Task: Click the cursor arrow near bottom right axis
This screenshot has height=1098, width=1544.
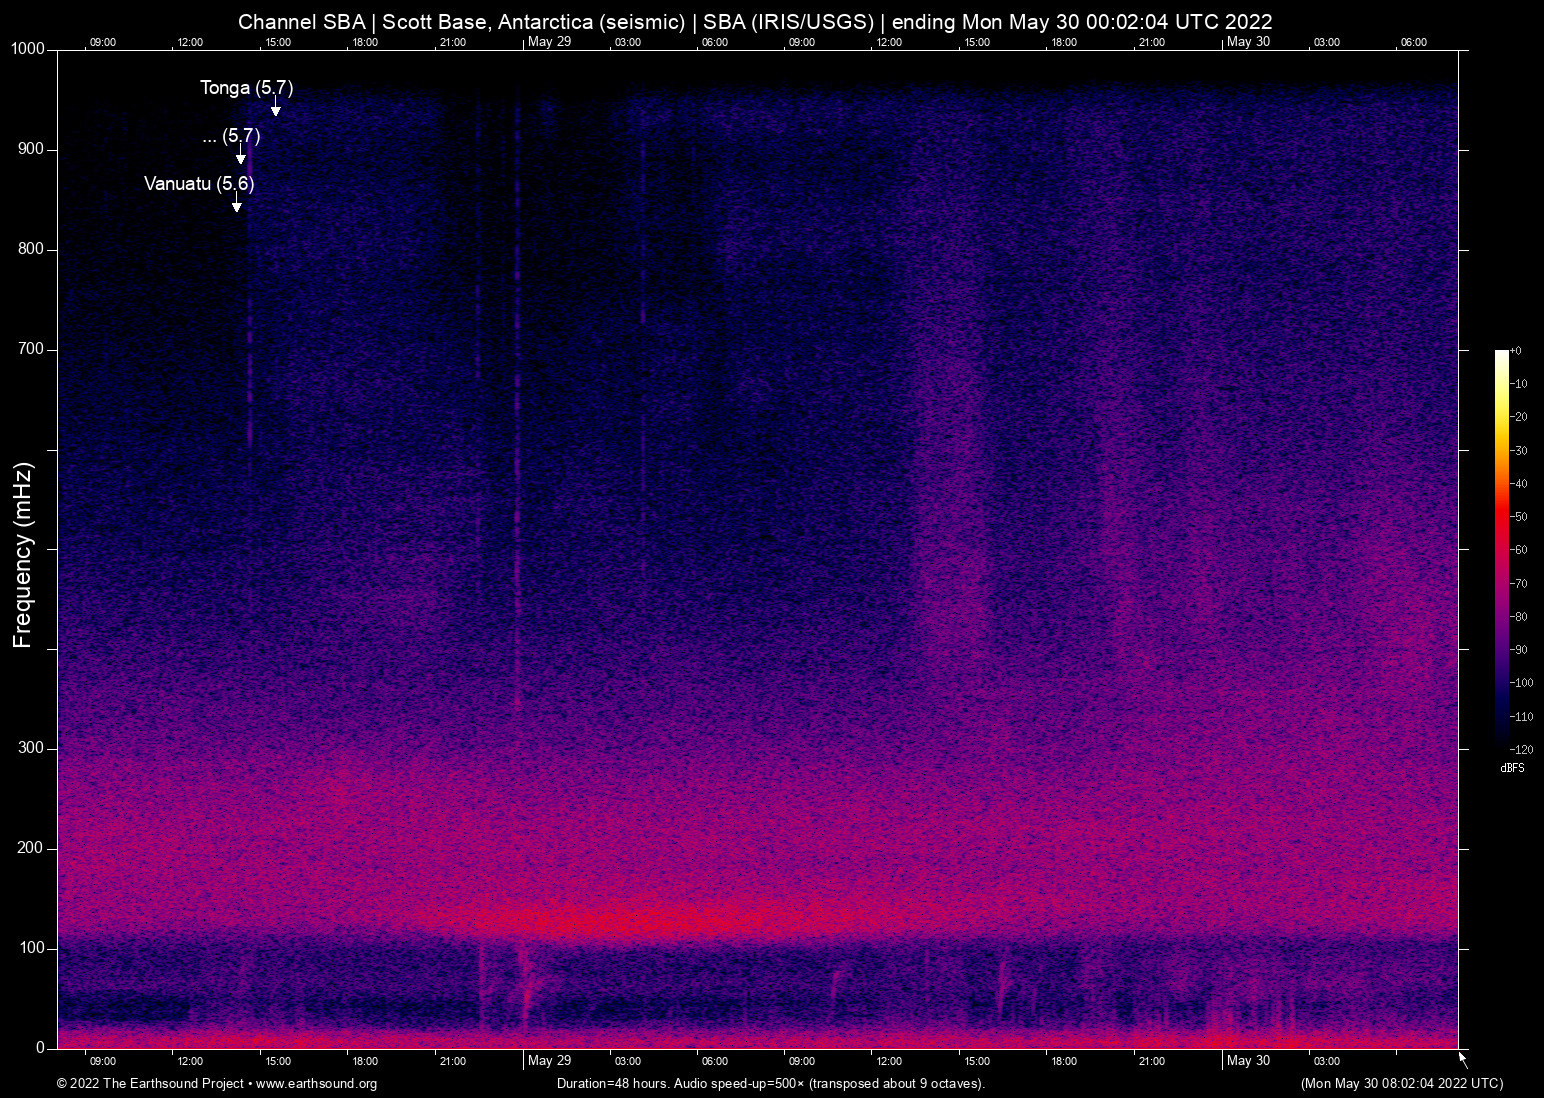Action: [1461, 1056]
